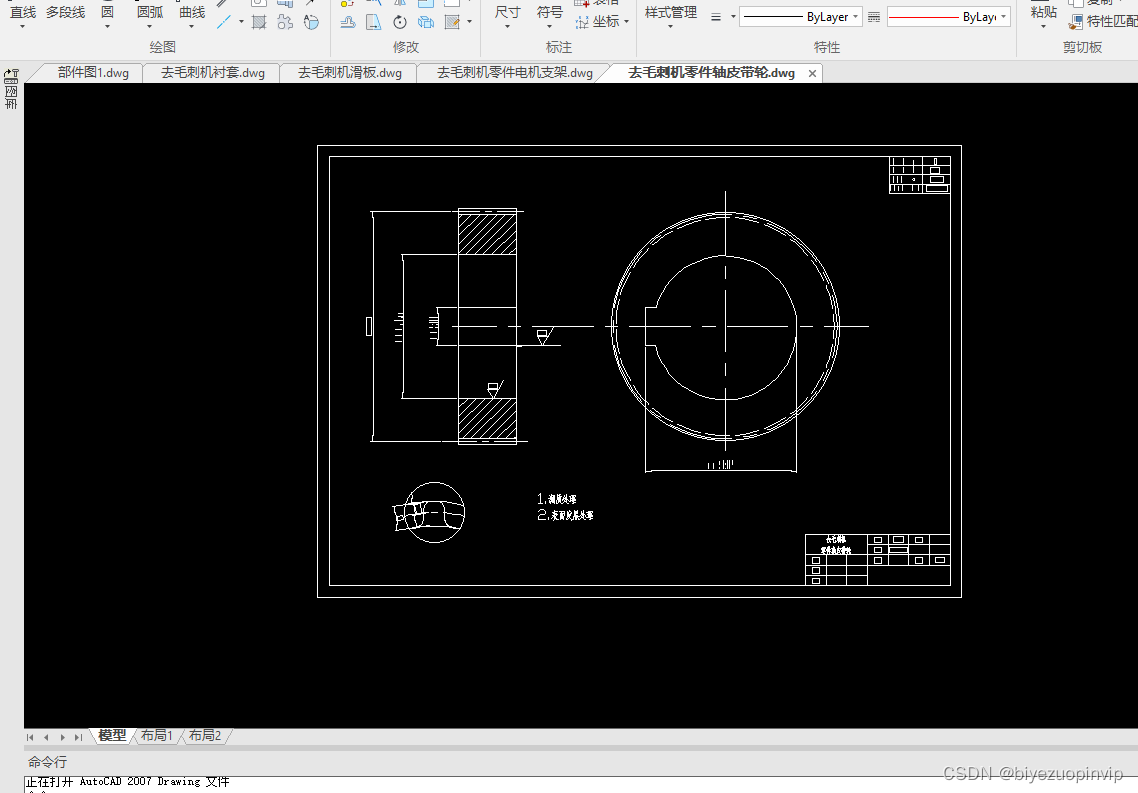Switch to the 布局1 layout tab

(157, 736)
